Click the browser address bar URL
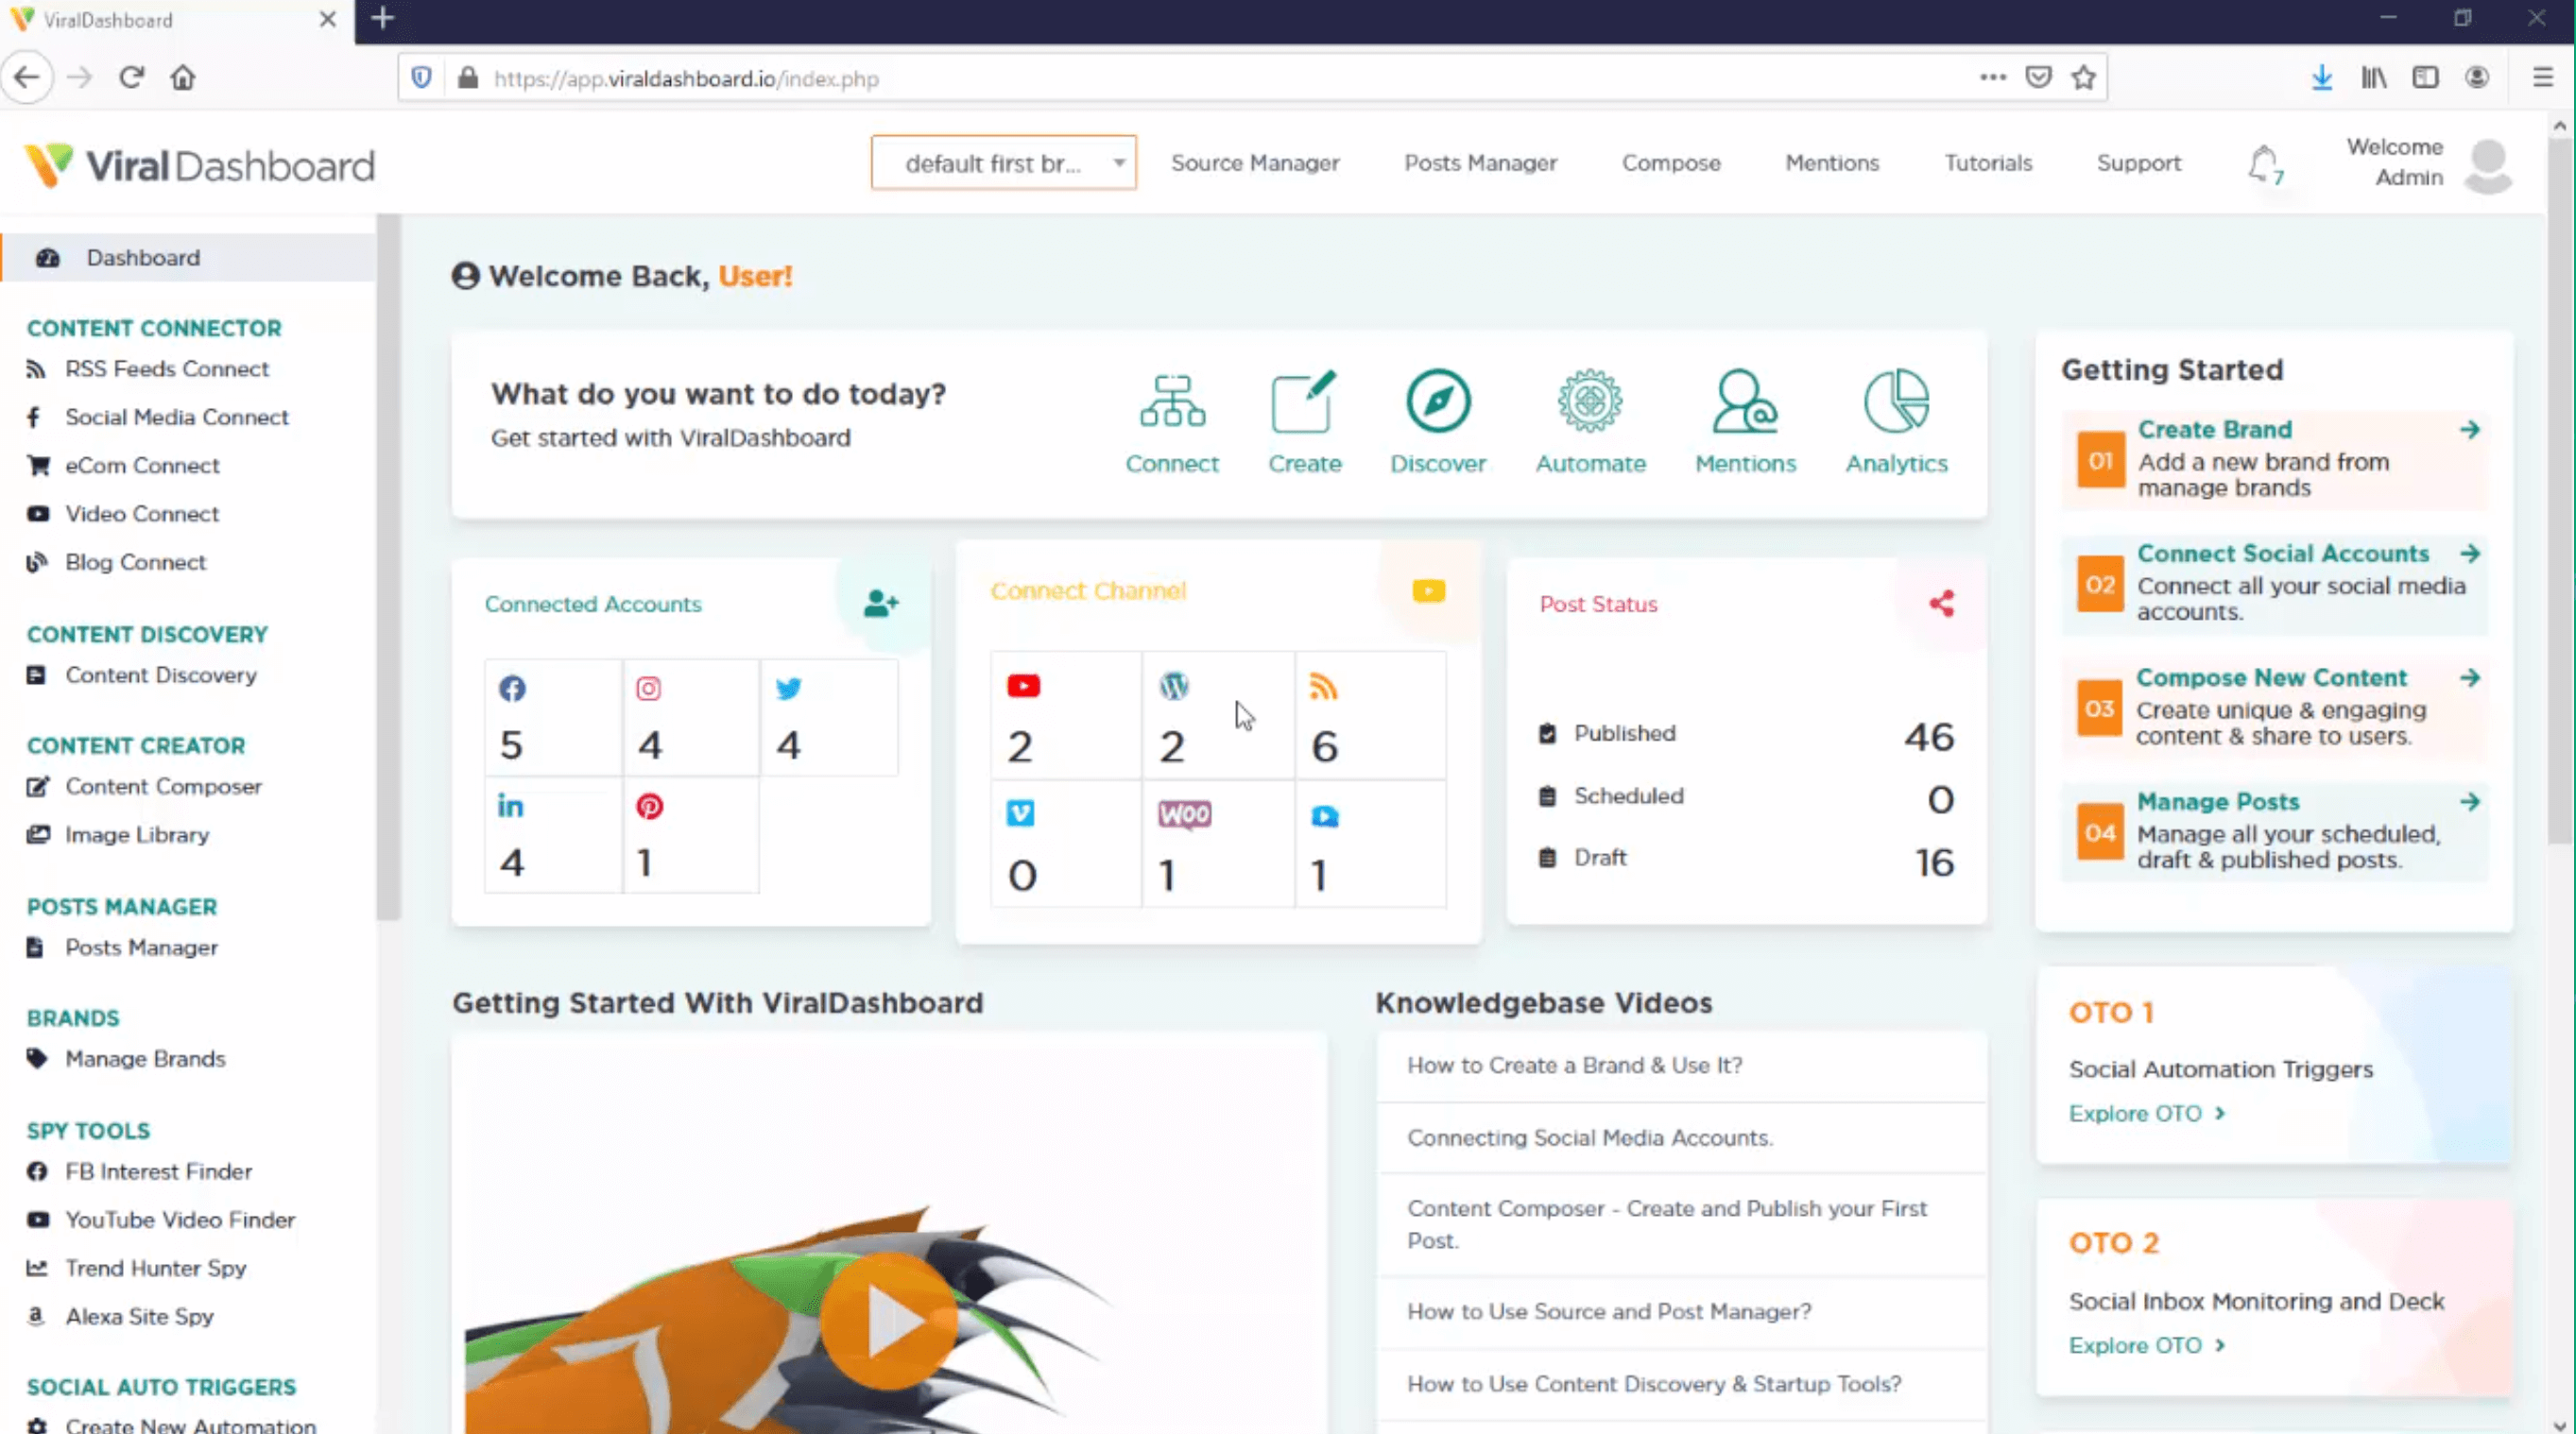Viewport: 2576px width, 1434px height. (686, 78)
